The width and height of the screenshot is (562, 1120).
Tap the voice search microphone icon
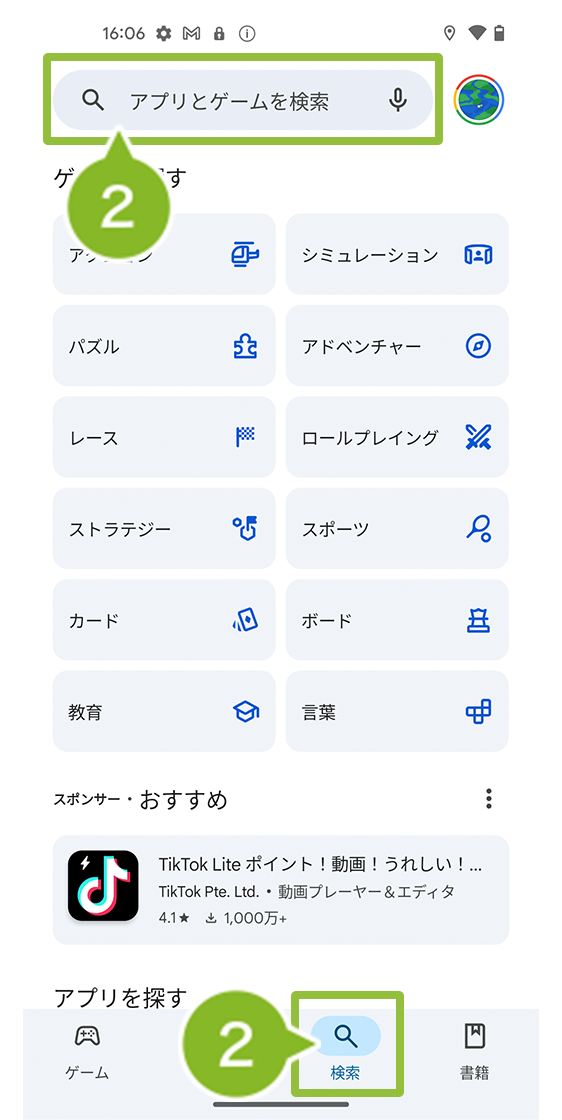point(398,101)
